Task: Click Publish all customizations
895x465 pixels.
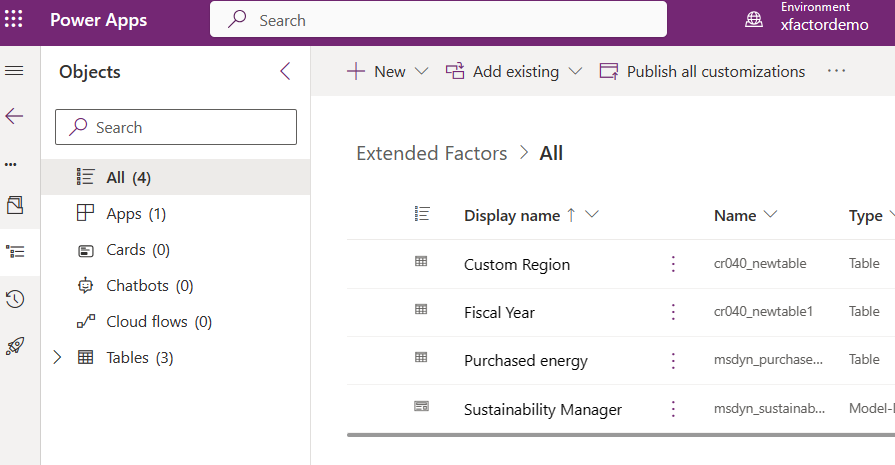Action: pos(702,71)
